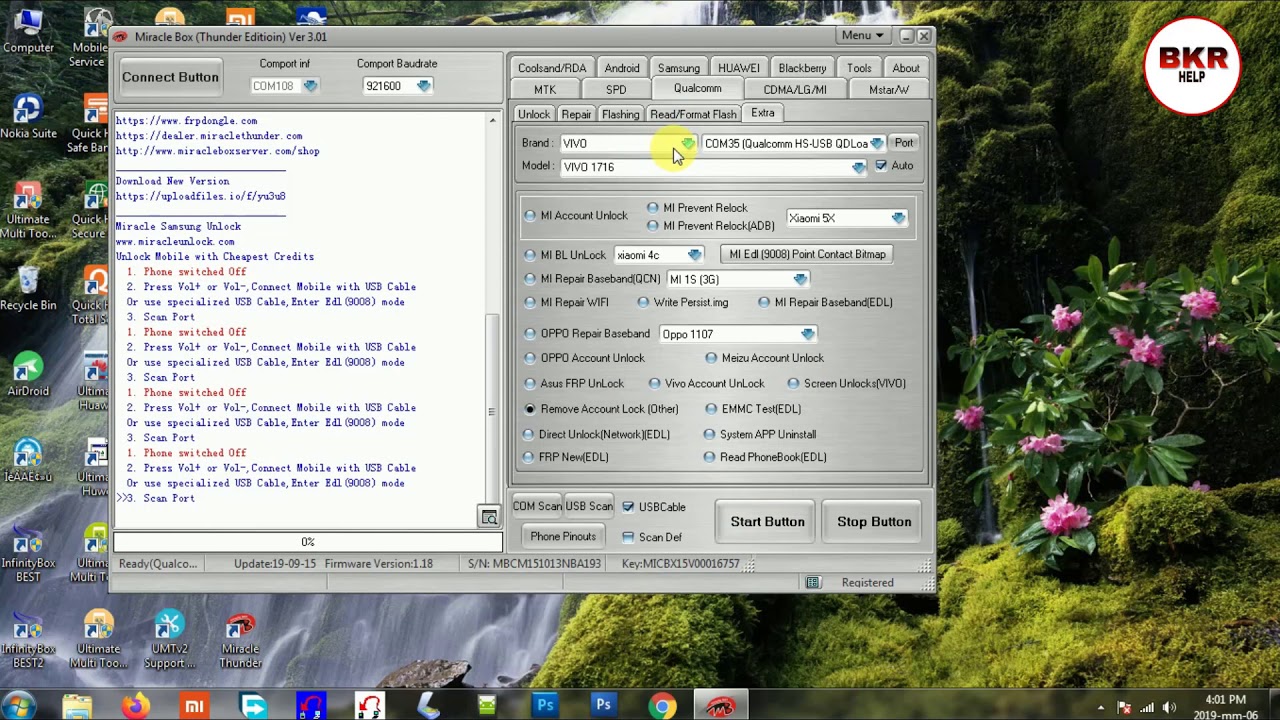Select the MI Prevent Relock option

653,208
